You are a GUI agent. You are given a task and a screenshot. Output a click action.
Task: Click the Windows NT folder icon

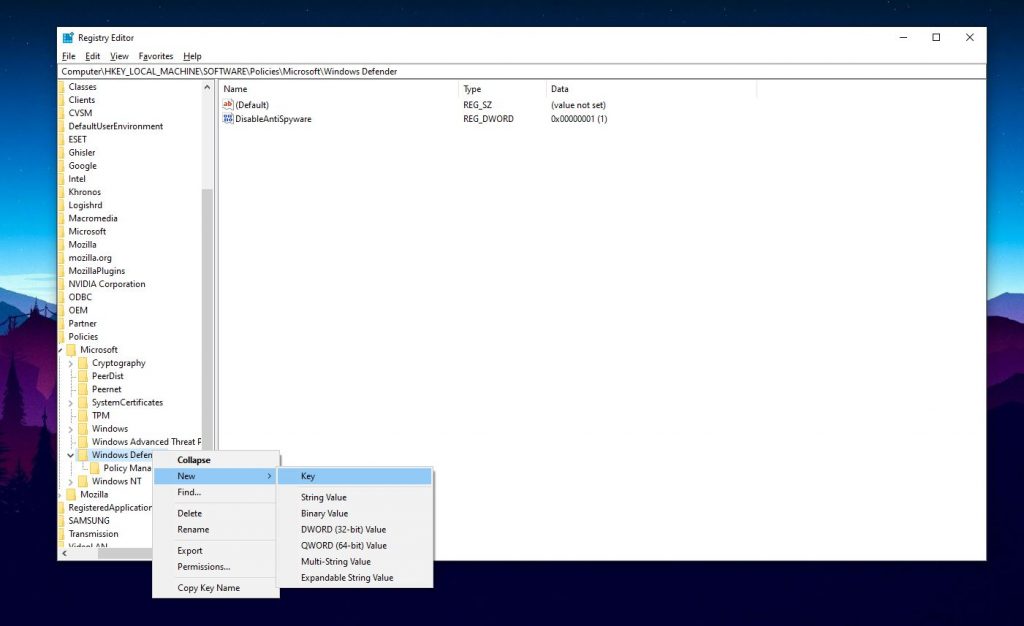click(83, 481)
